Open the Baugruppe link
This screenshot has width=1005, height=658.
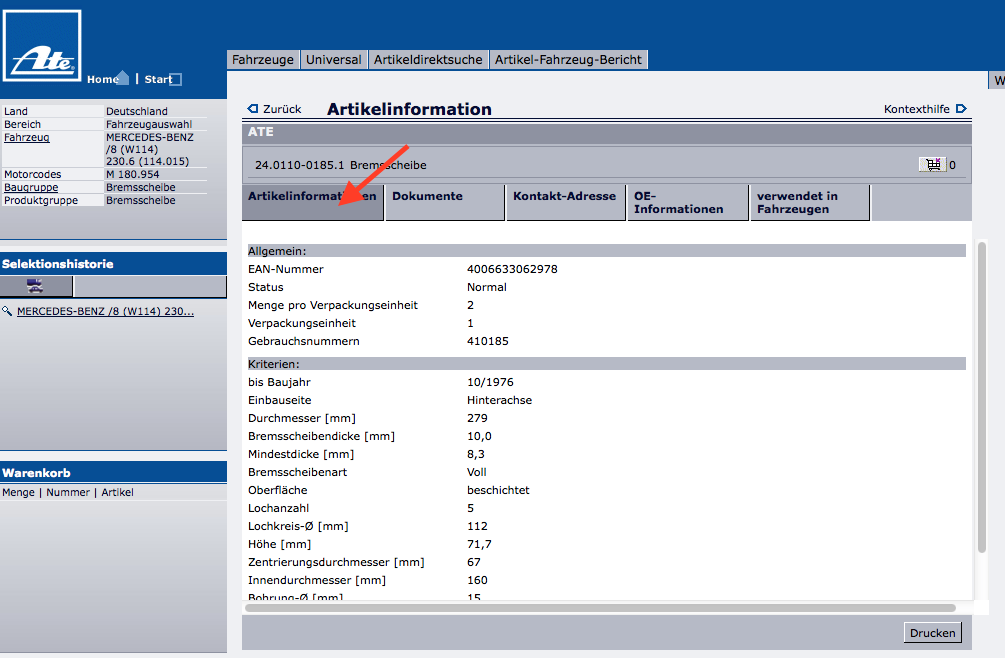click(x=31, y=187)
